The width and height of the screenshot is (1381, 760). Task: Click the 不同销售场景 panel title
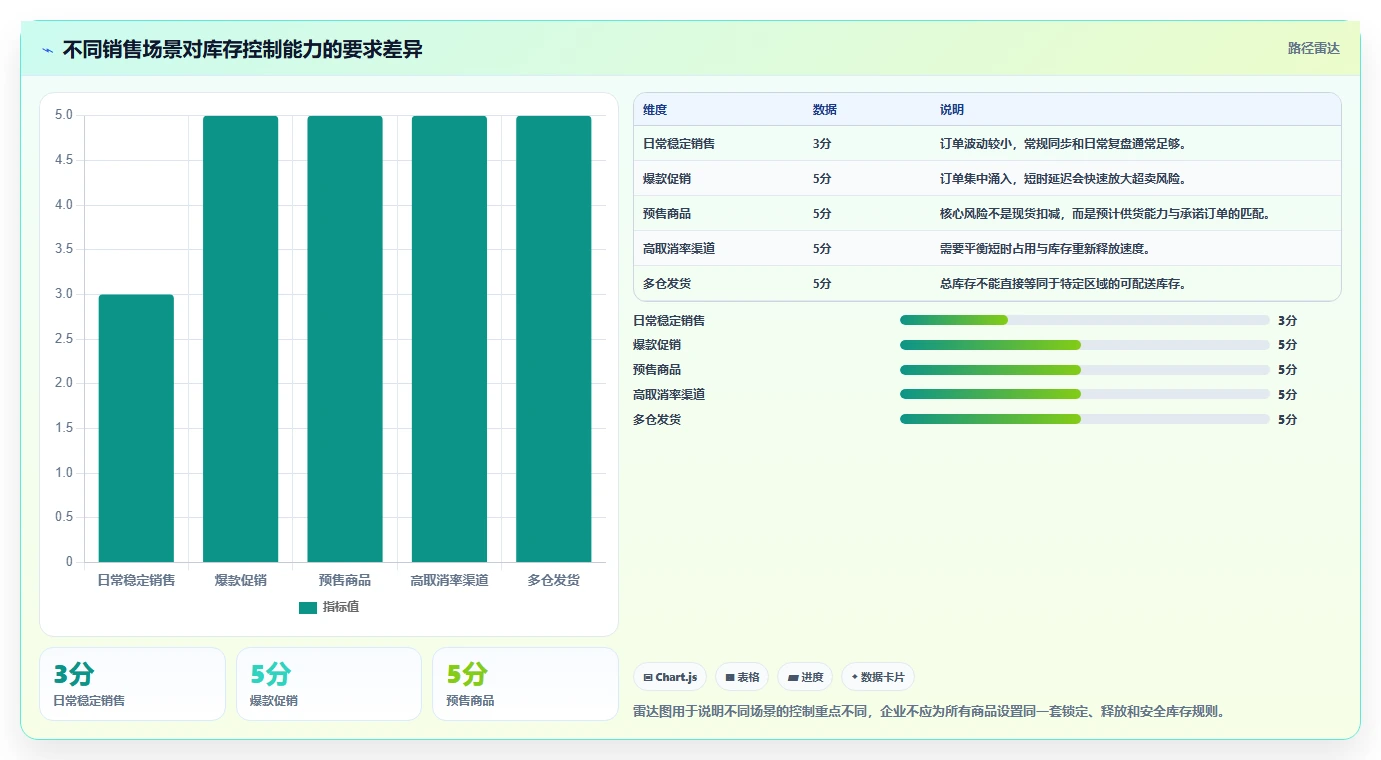click(243, 50)
